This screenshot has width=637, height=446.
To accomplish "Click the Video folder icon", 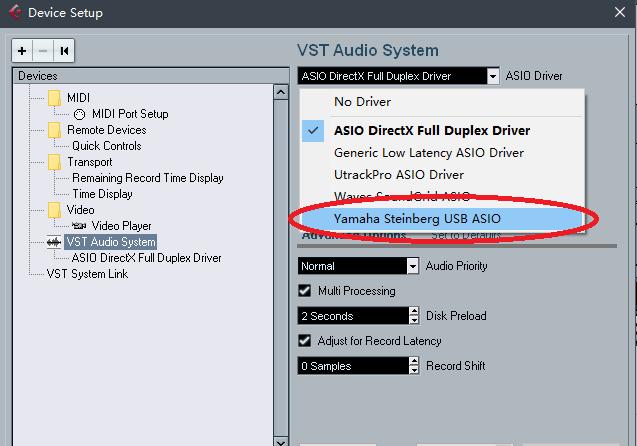I will point(54,210).
